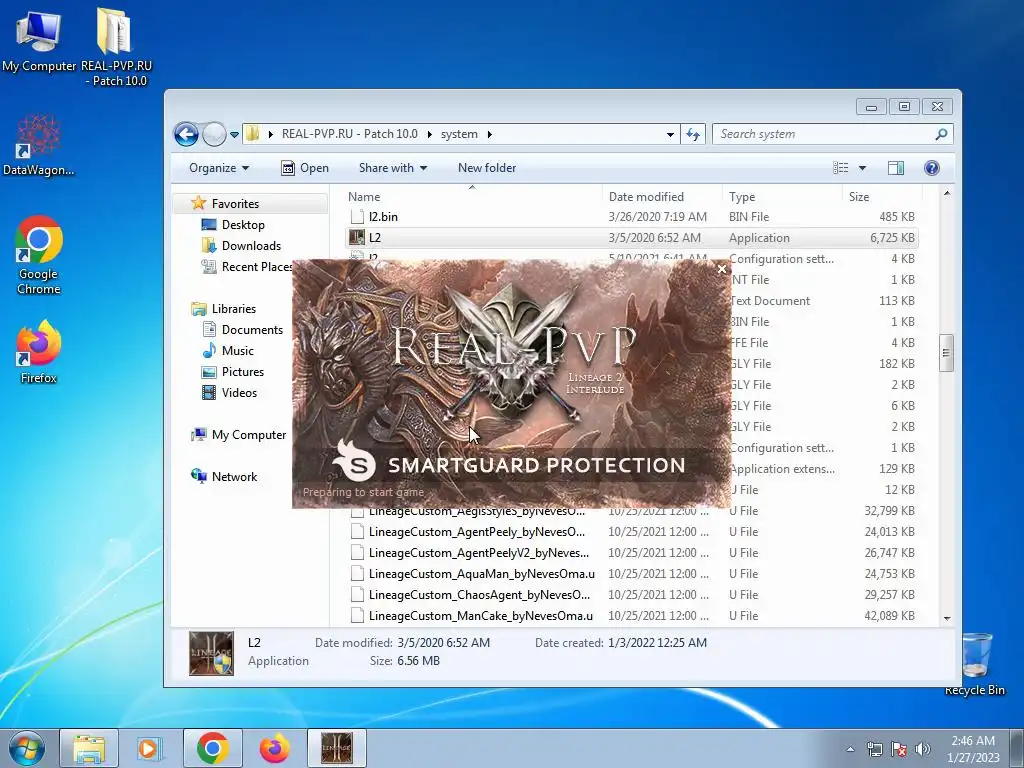Open Music library
This screenshot has height=768, width=1024.
pos(227,351)
